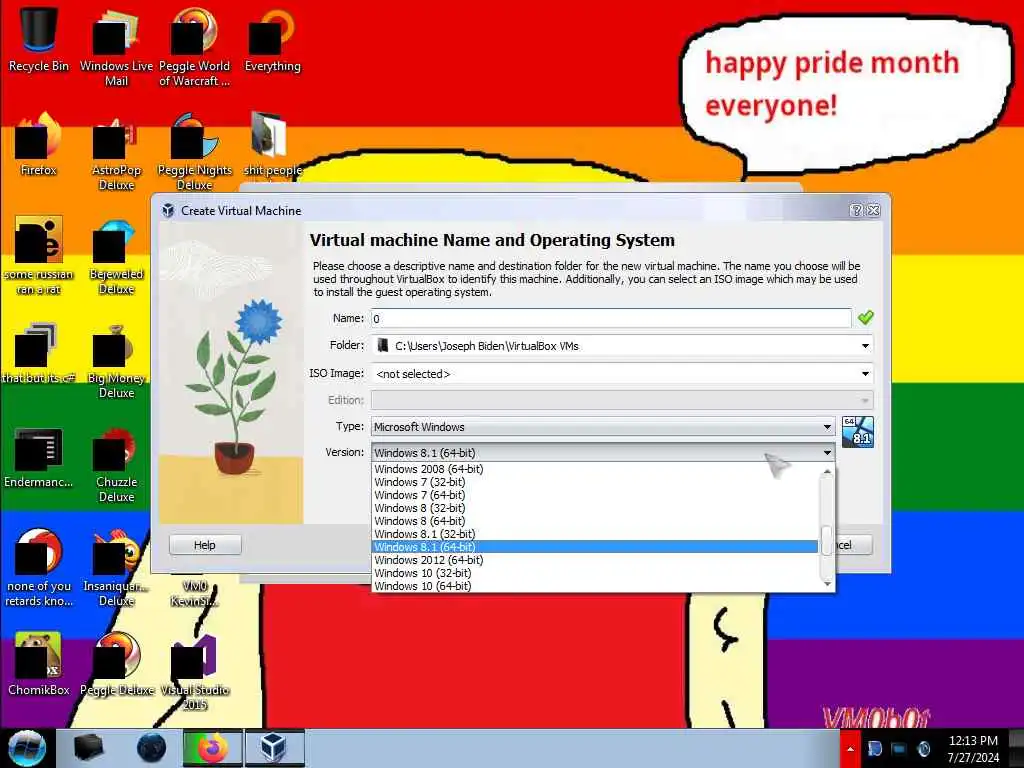
Task: Open the Recycle Bin desktop icon
Action: click(x=39, y=39)
